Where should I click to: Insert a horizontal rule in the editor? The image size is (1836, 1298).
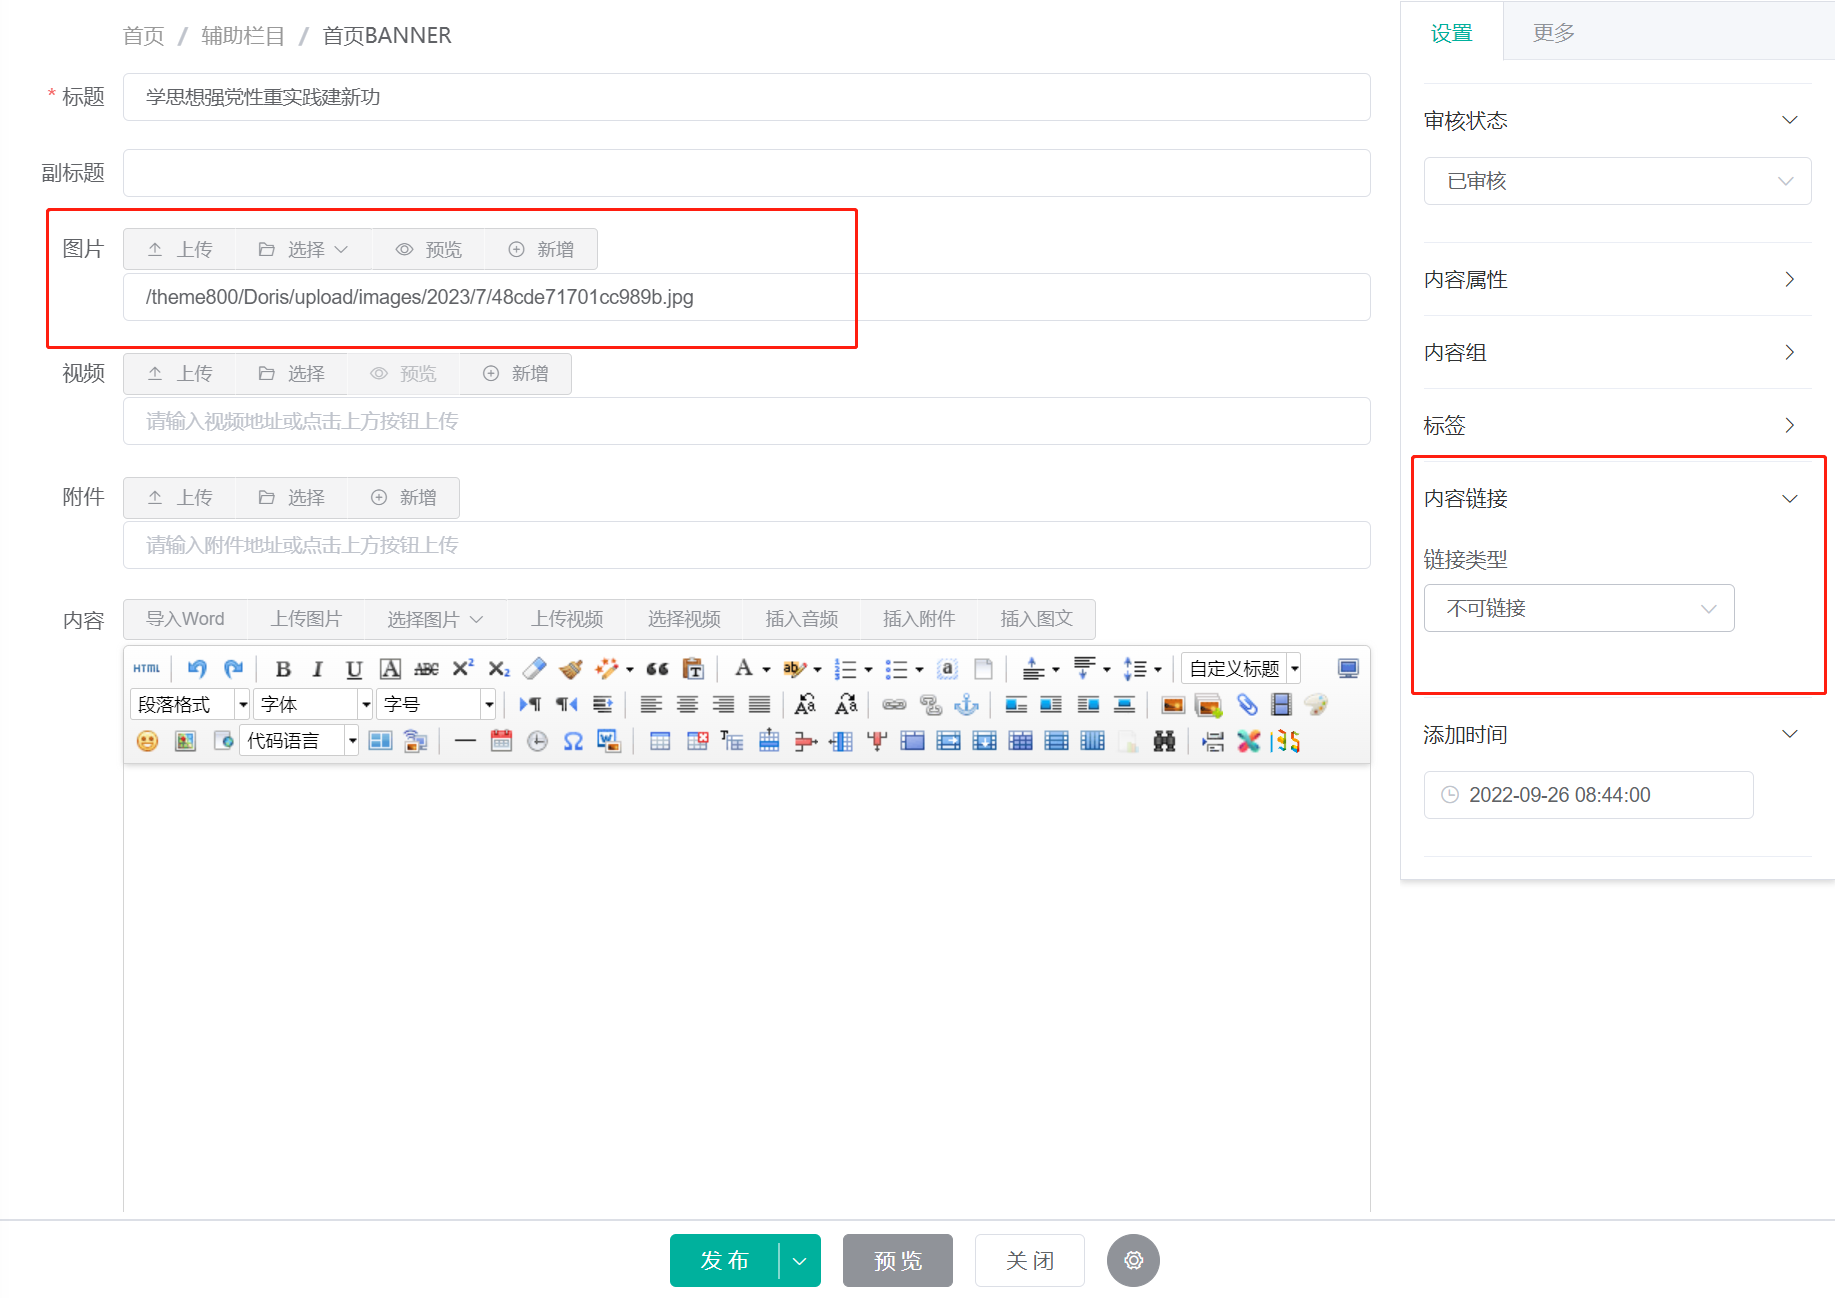click(464, 740)
